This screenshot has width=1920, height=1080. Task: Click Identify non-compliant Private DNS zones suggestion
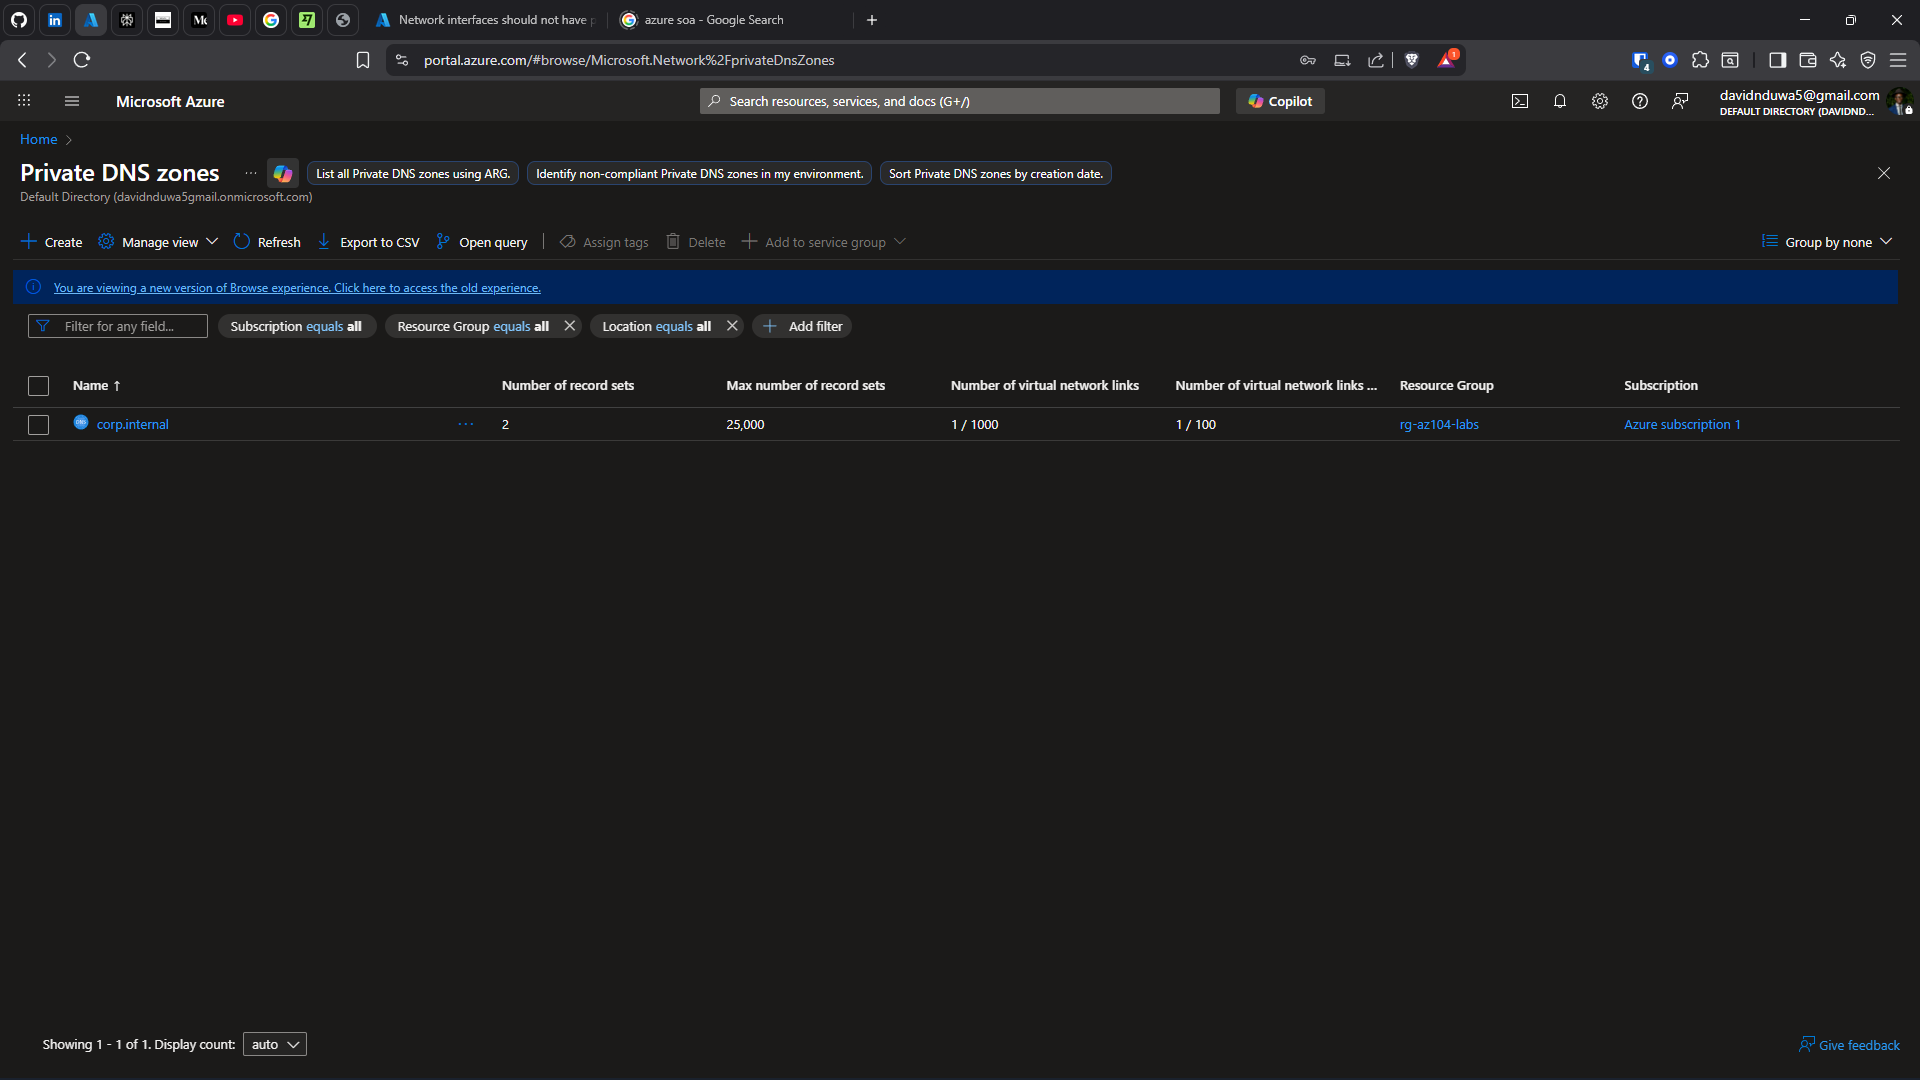(x=699, y=174)
